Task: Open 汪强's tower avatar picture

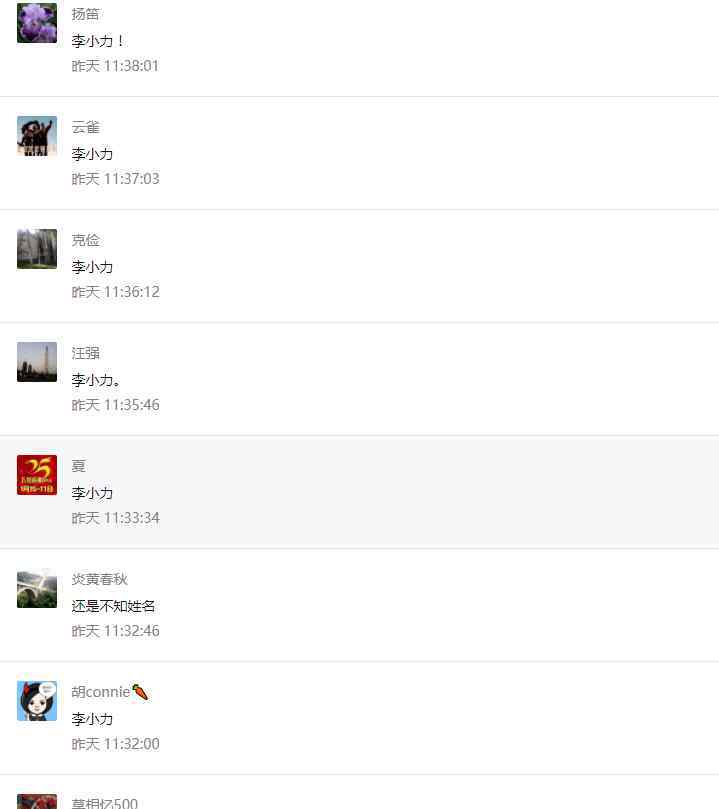Action: tap(37, 362)
